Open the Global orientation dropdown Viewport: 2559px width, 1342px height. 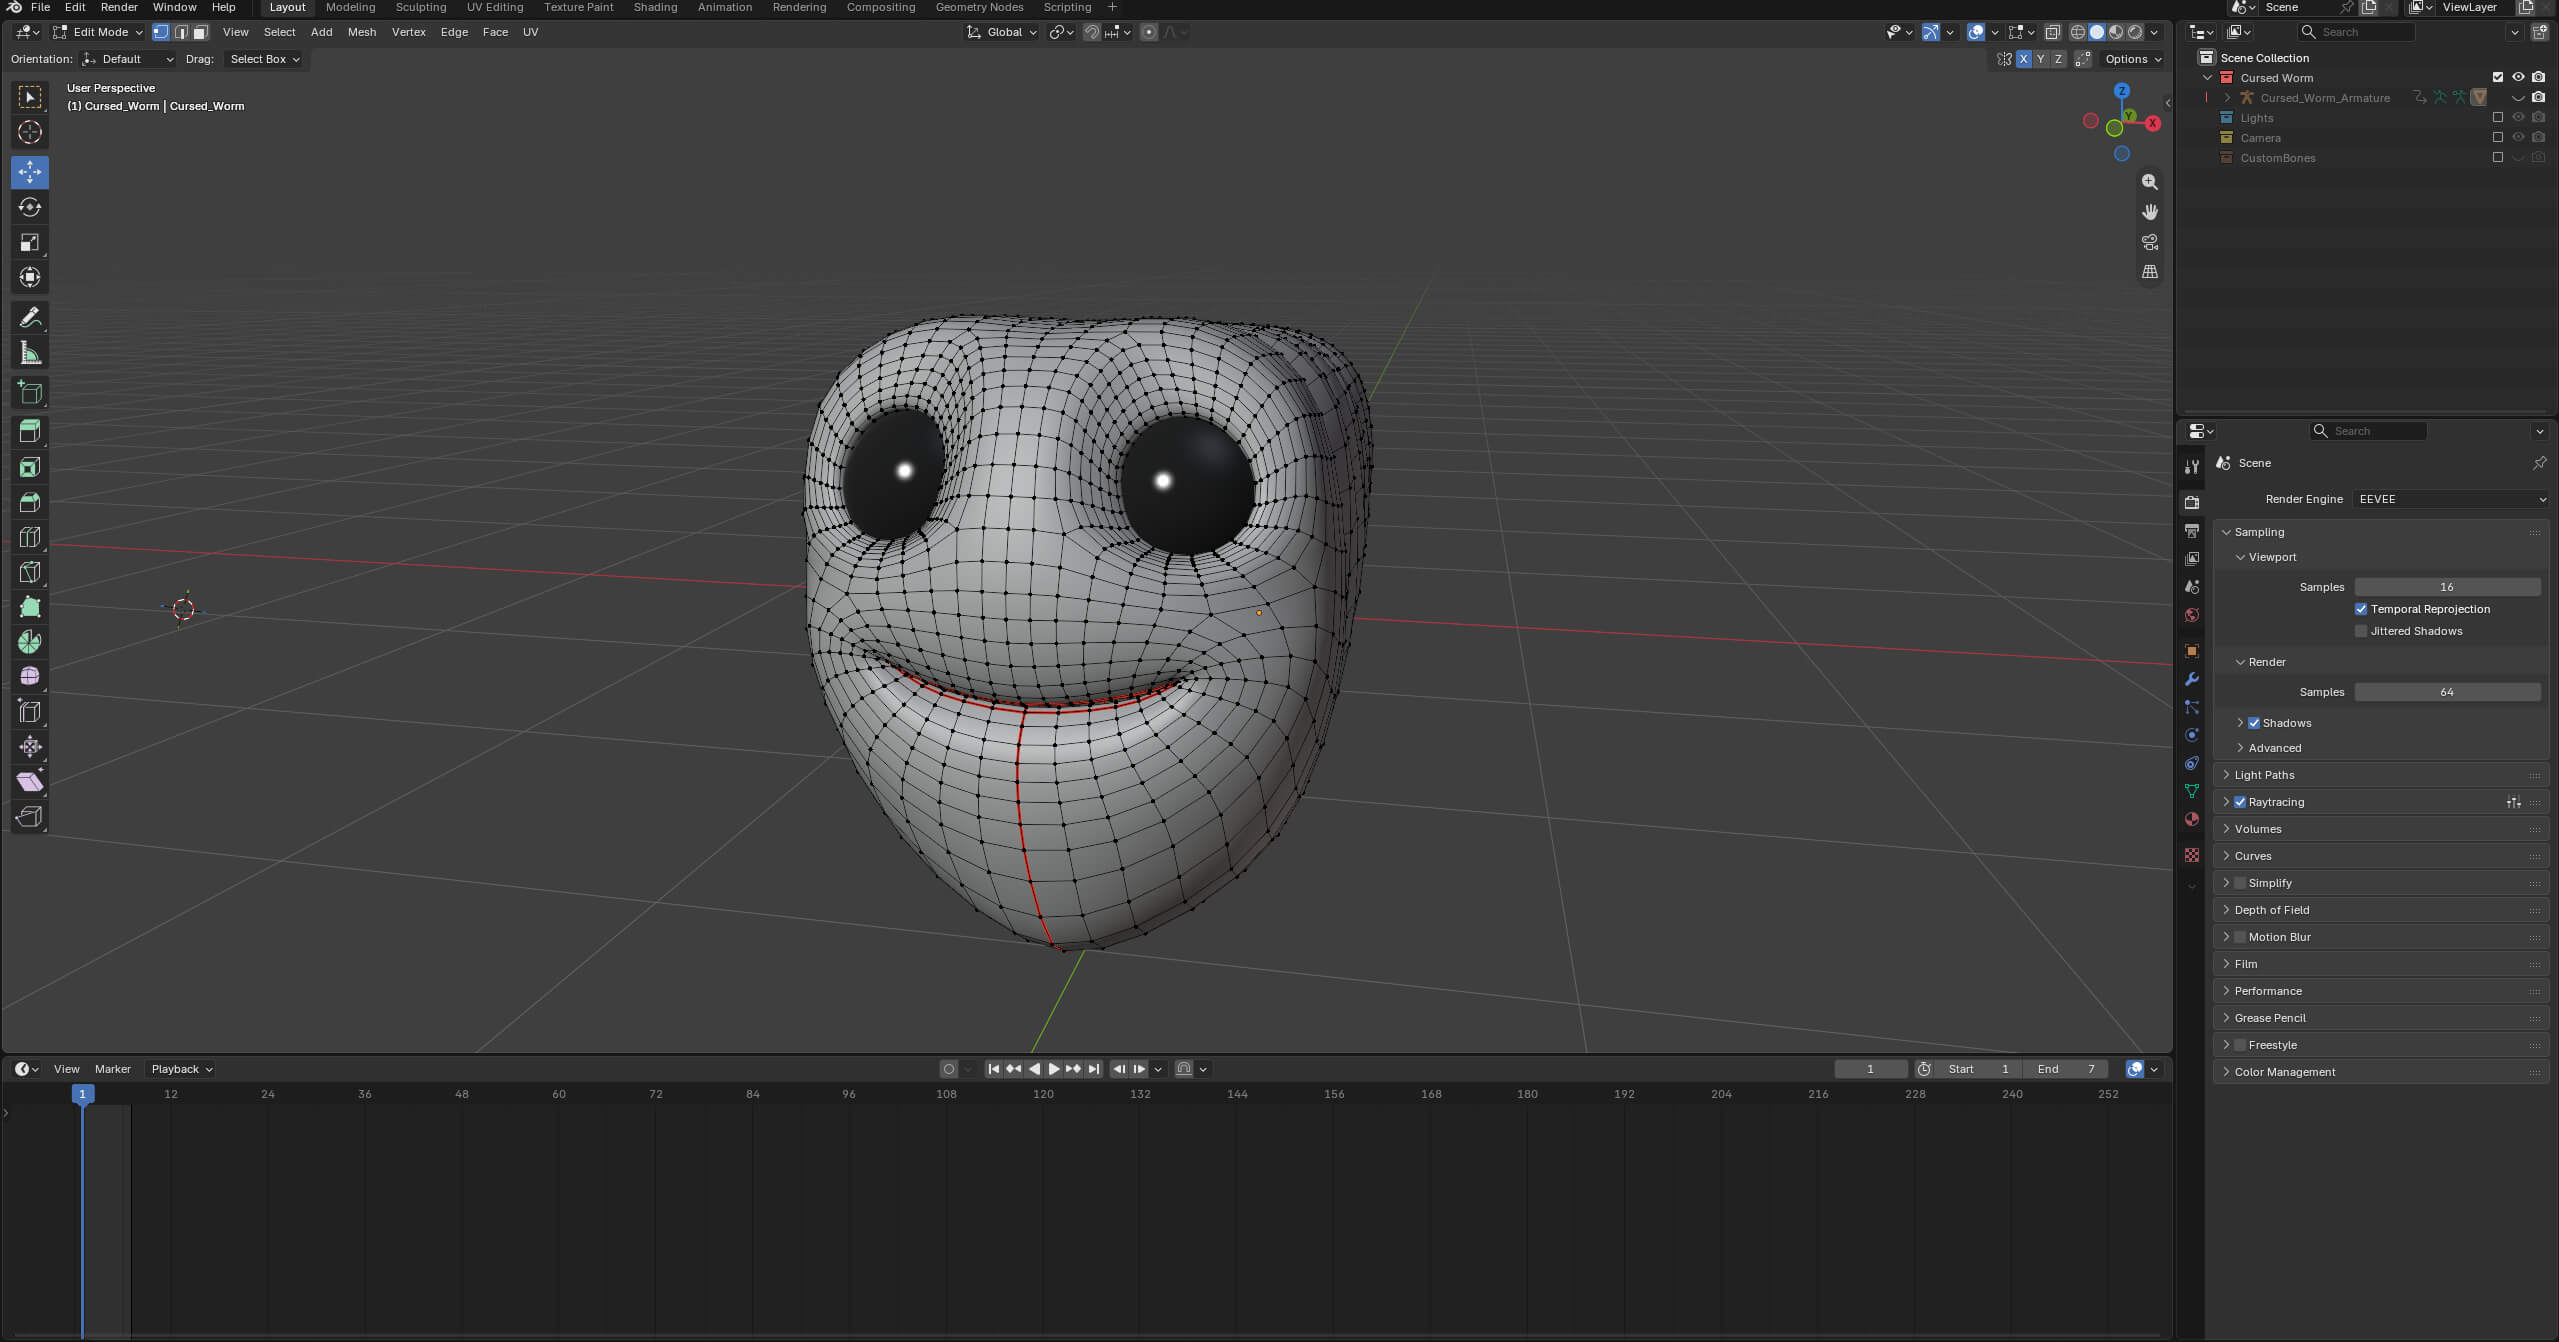tap(1002, 32)
